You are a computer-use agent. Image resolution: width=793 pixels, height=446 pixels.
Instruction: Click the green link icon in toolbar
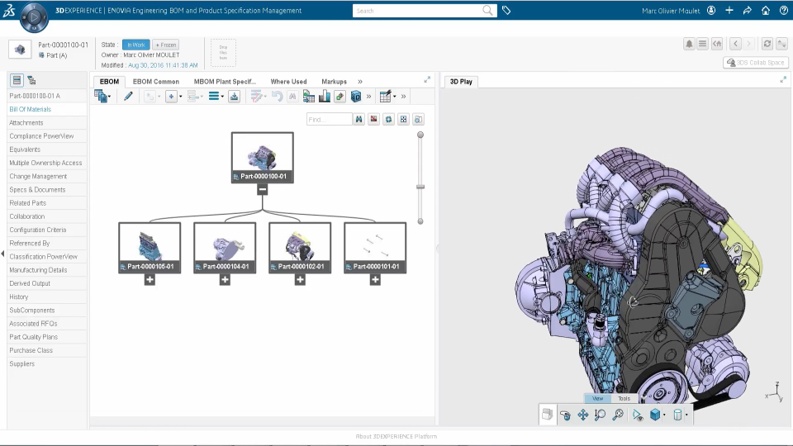[340, 96]
